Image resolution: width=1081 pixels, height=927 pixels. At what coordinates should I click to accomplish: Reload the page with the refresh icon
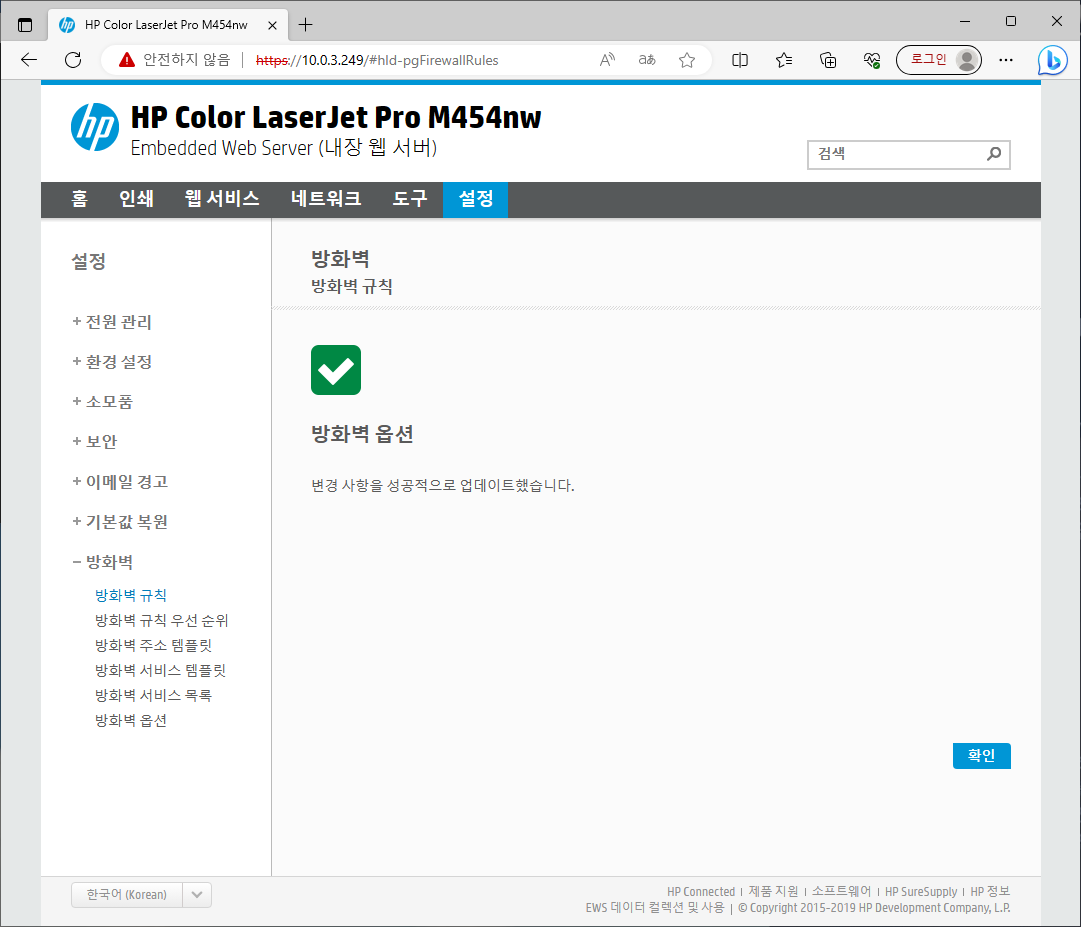[x=73, y=60]
